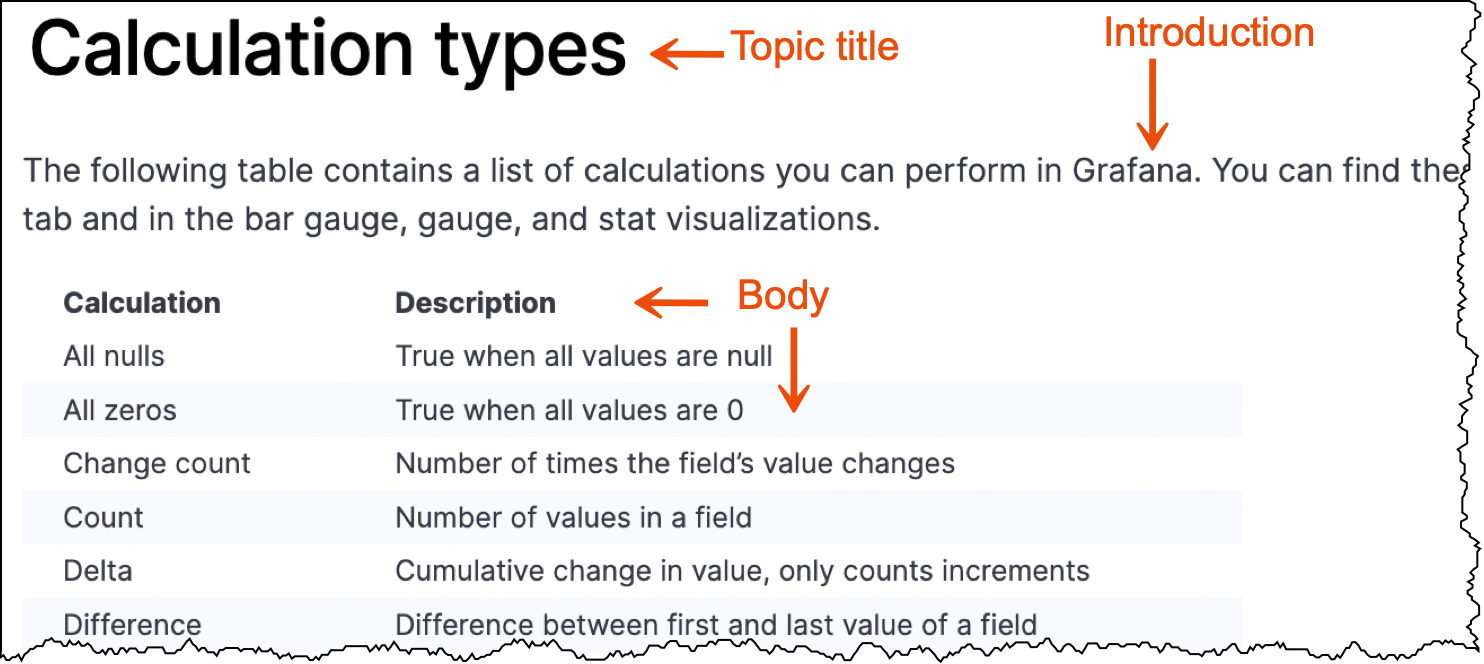Click the Description column header
Image resolution: width=1484 pixels, height=664 pixels.
tap(475, 303)
